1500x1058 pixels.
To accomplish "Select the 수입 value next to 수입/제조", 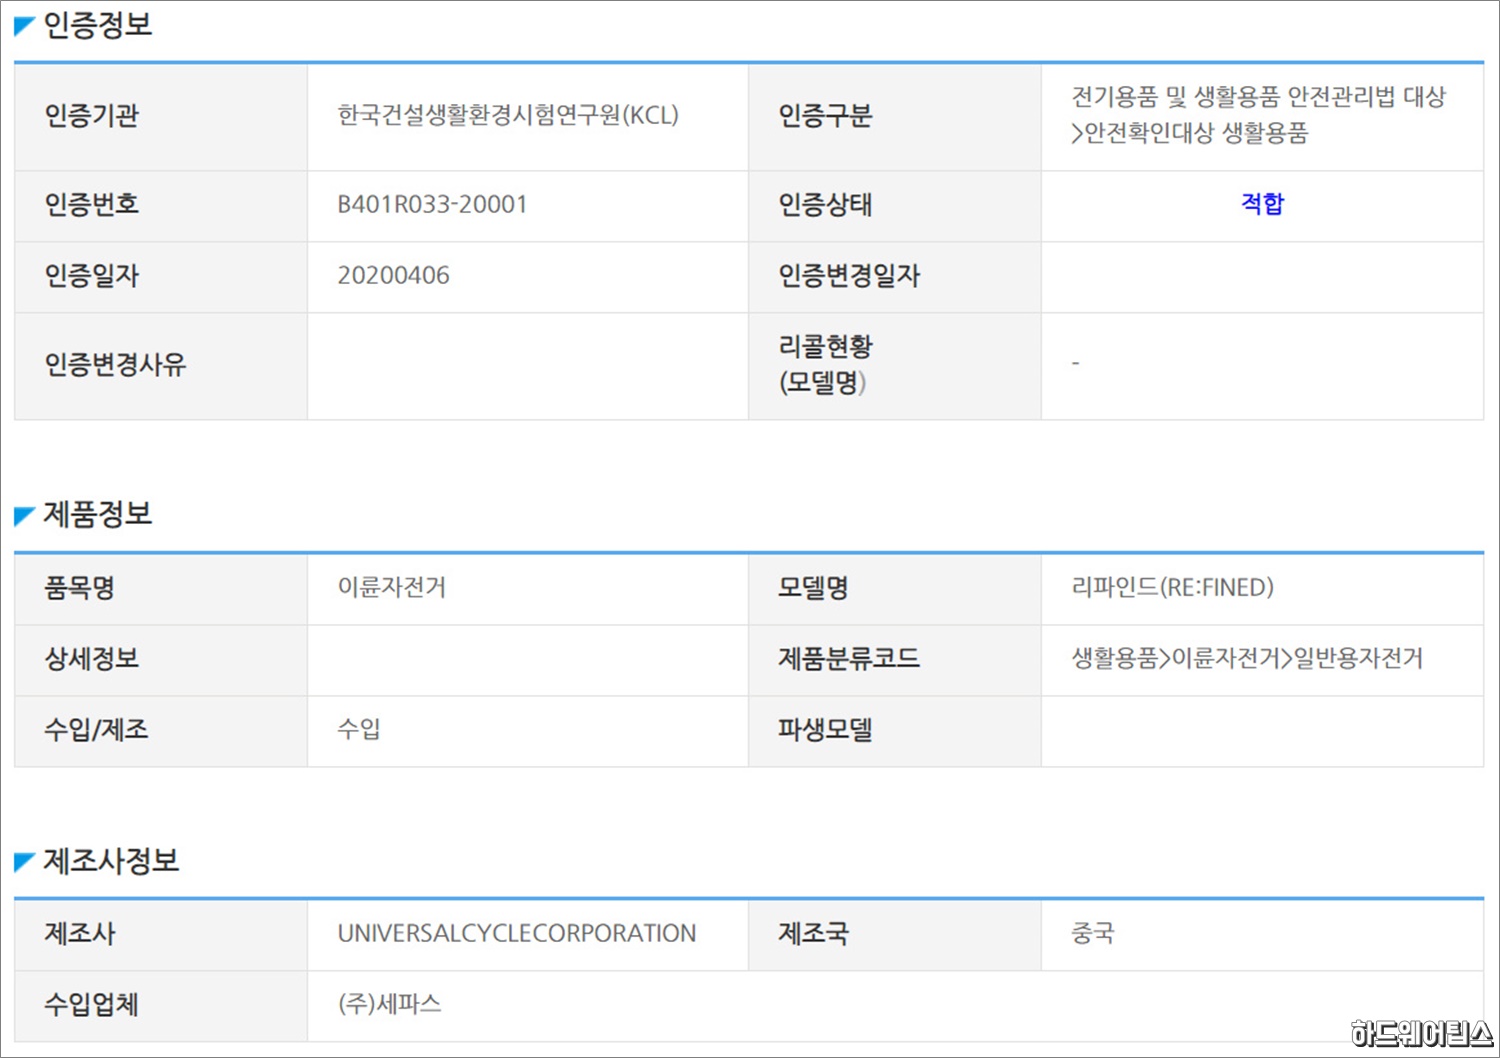I will click(x=359, y=730).
